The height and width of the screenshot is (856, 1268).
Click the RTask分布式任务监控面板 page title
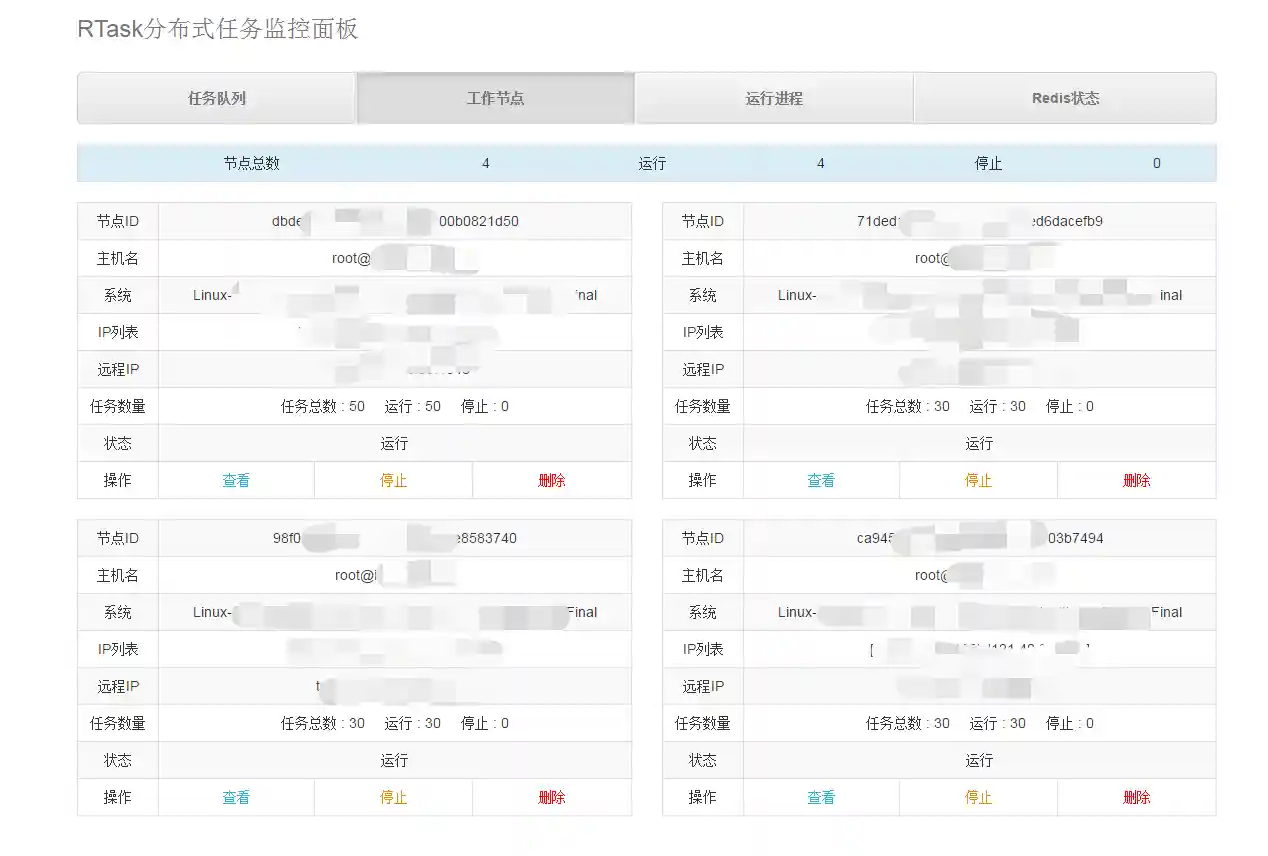pos(217,29)
